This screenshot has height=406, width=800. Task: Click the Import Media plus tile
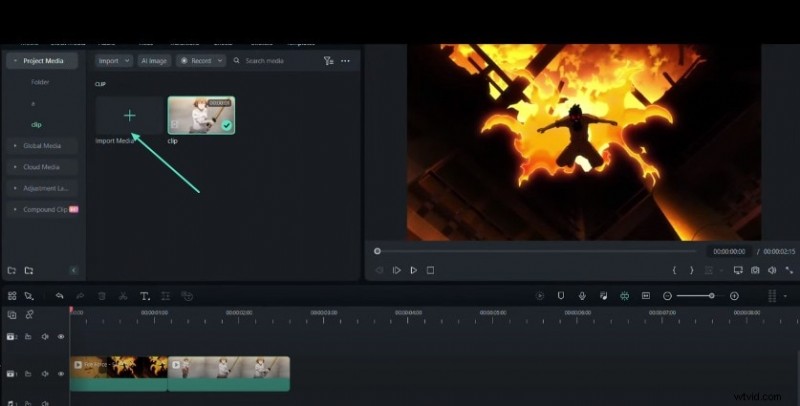(x=130, y=116)
